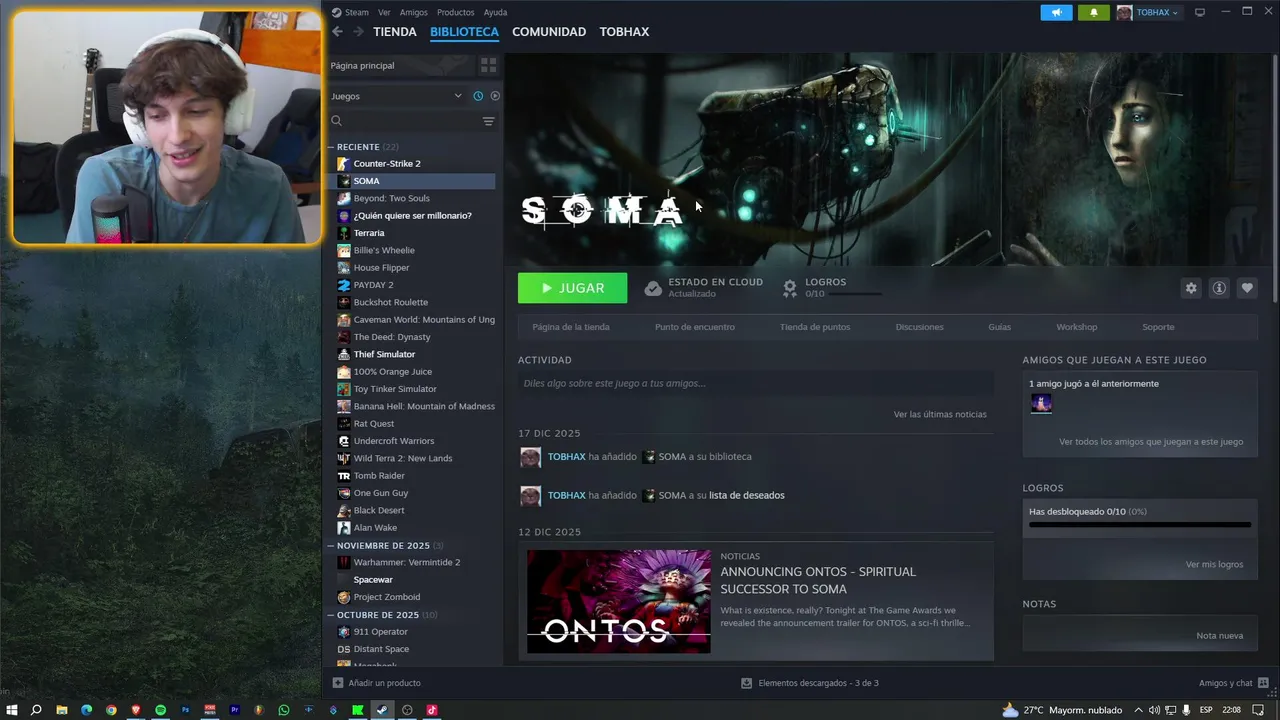Toggle ready-to-play filter icon
1280x720 pixels.
pos(495,96)
